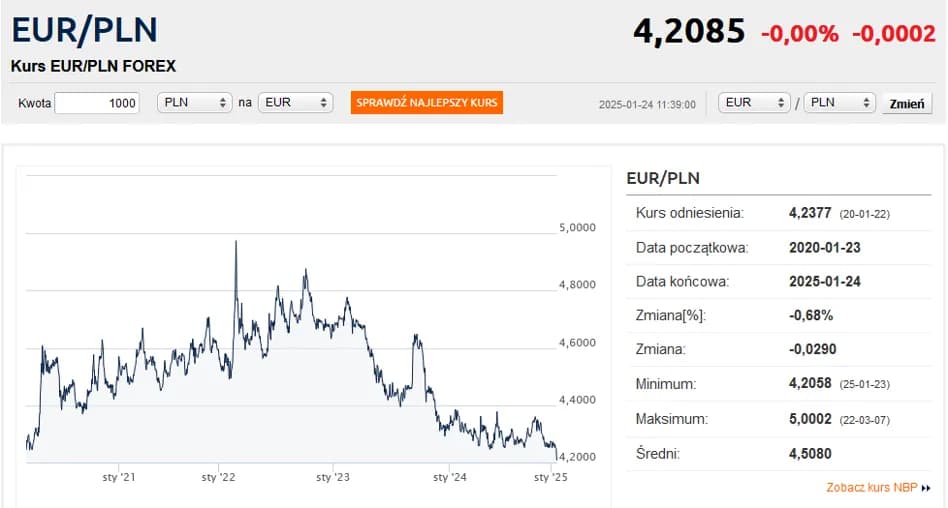Click the sty '25 axis label
The width and height of the screenshot is (948, 508).
550,478
